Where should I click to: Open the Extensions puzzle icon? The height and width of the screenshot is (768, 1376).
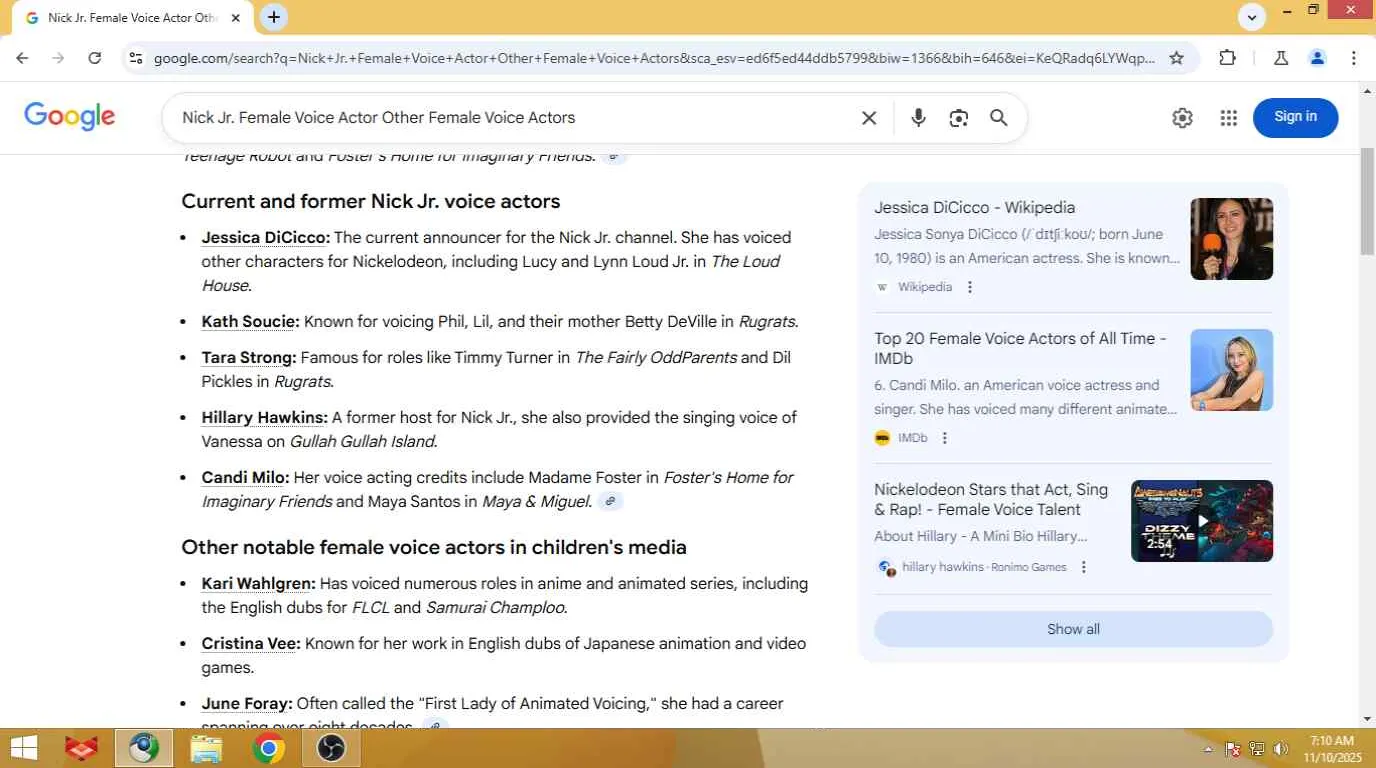coord(1228,58)
